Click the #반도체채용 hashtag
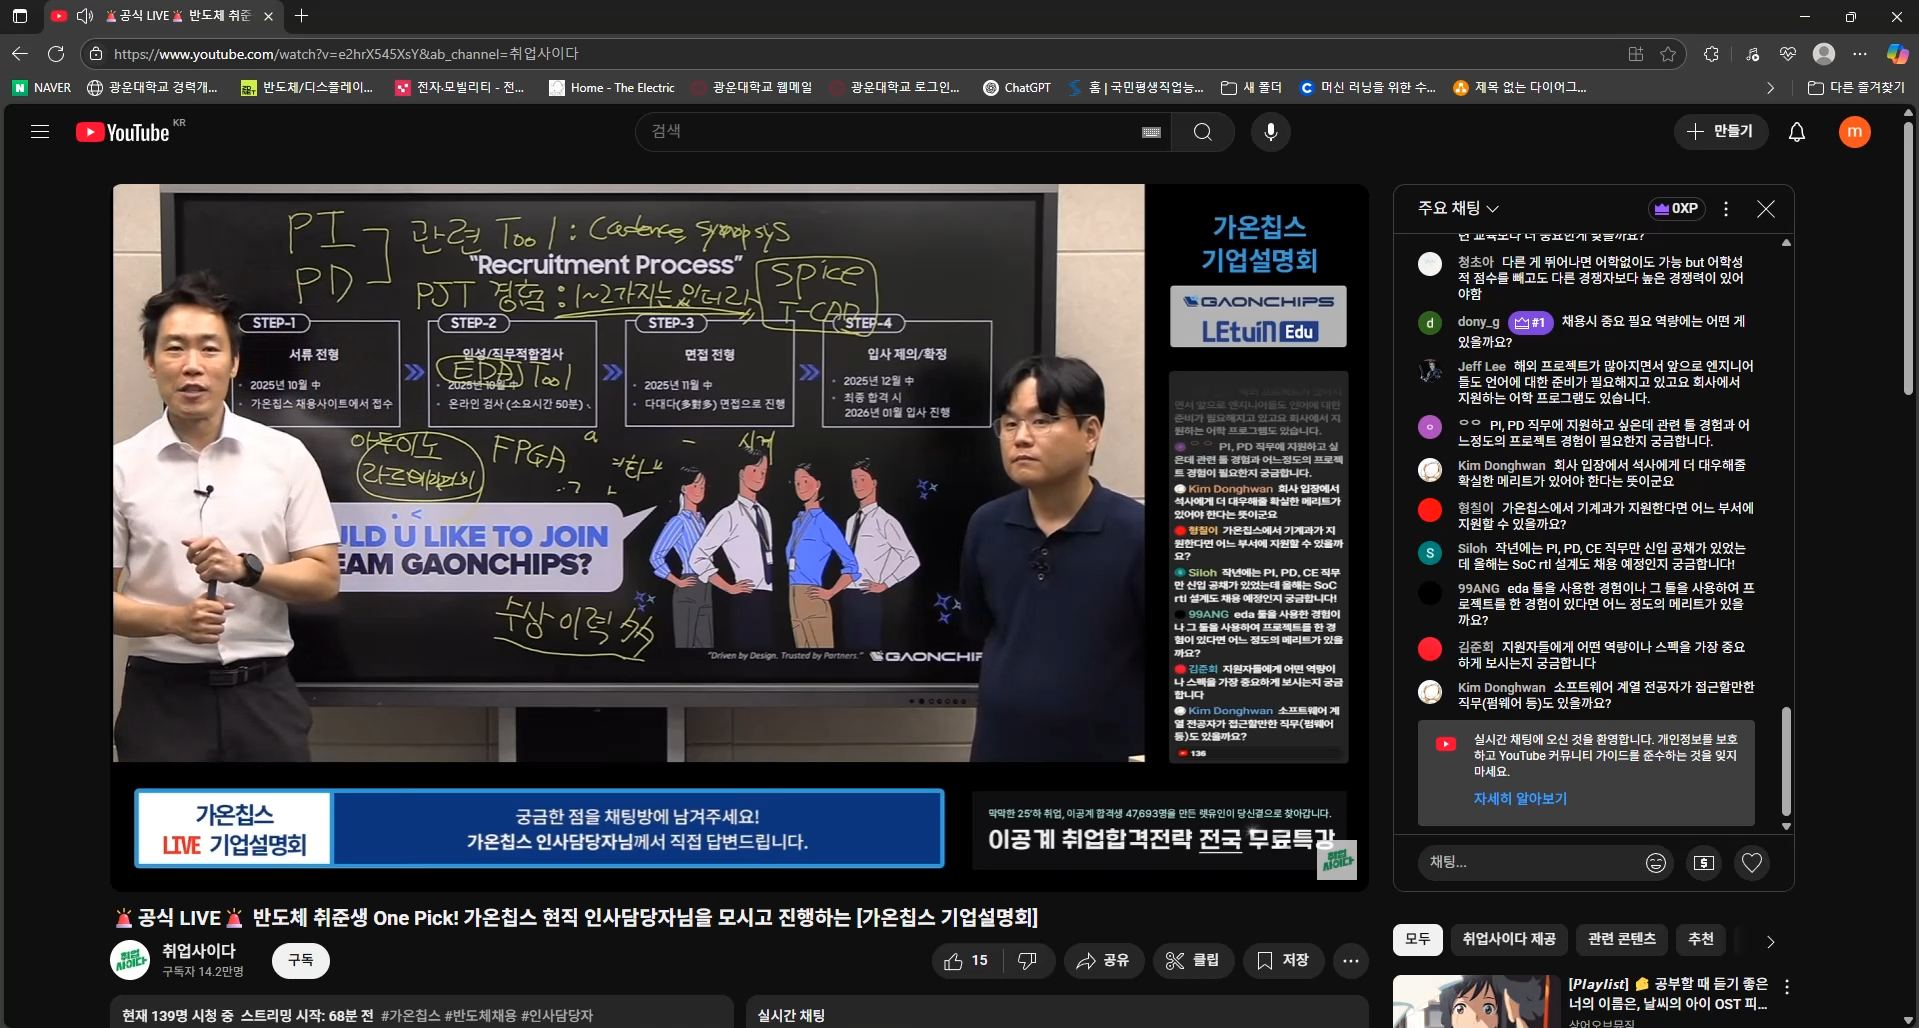1919x1028 pixels. coord(480,1015)
